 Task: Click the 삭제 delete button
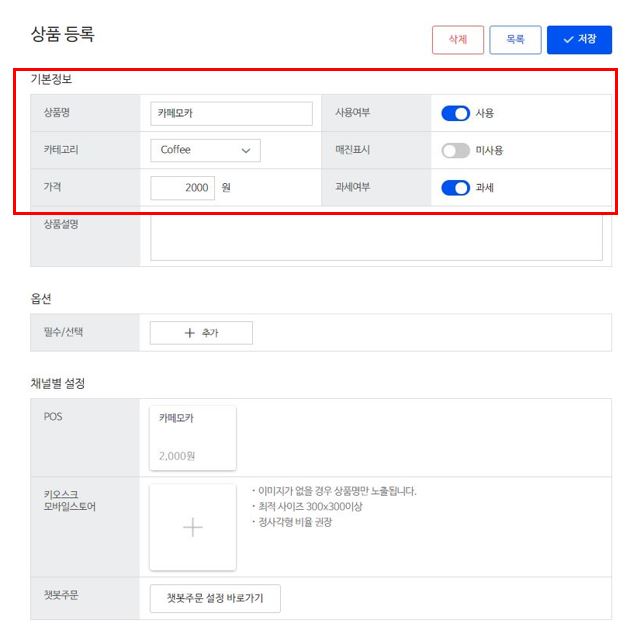[458, 39]
